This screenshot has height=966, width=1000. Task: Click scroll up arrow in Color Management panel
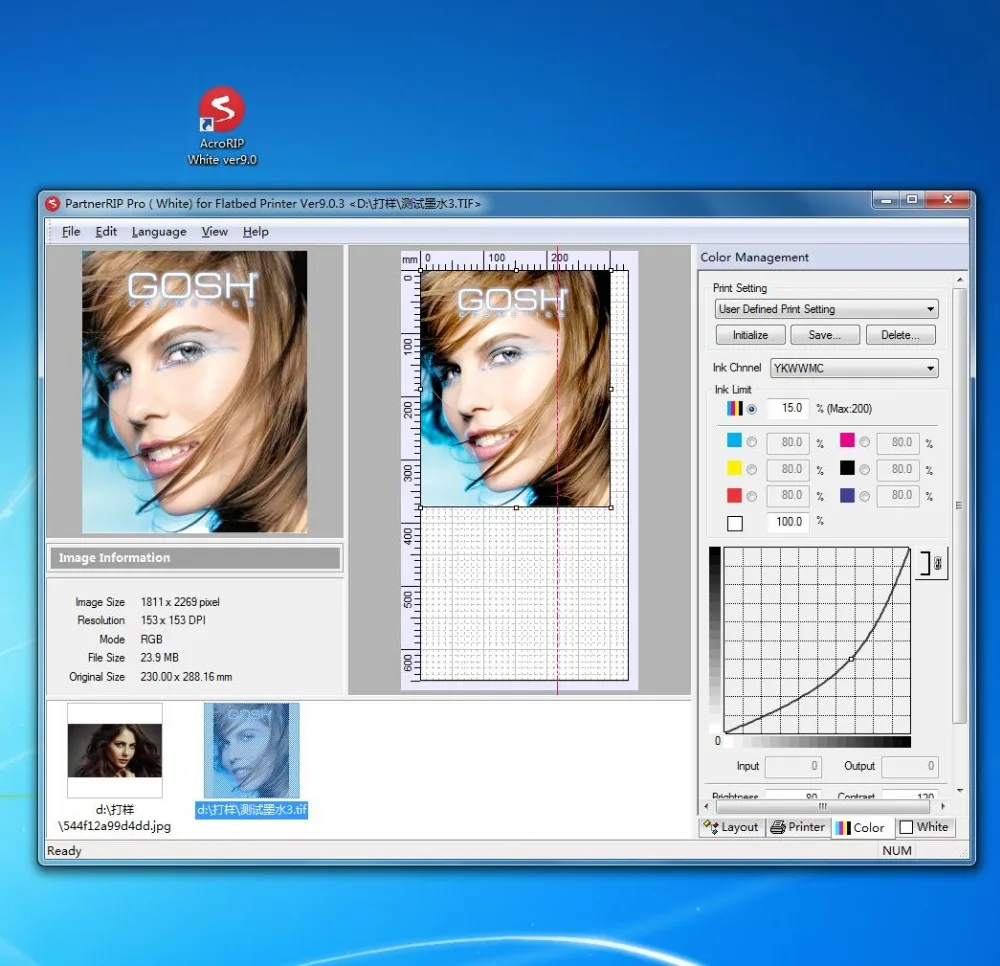(959, 280)
